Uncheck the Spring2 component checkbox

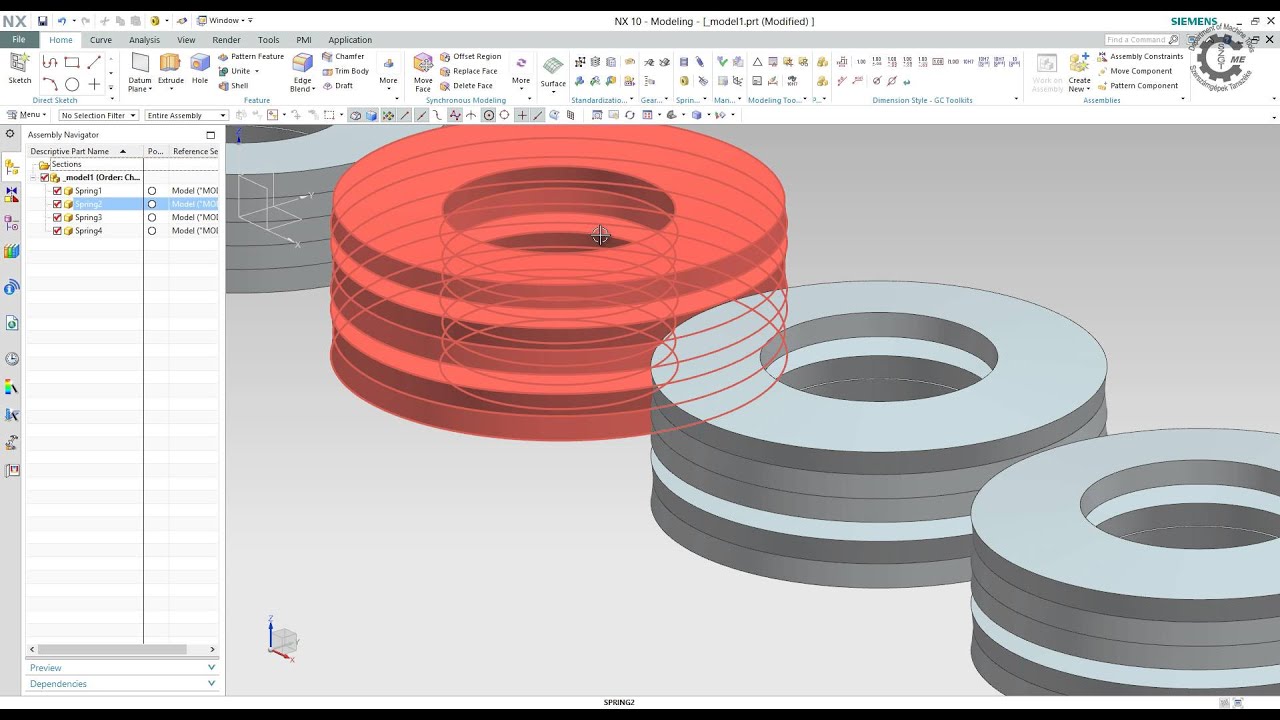pos(57,204)
